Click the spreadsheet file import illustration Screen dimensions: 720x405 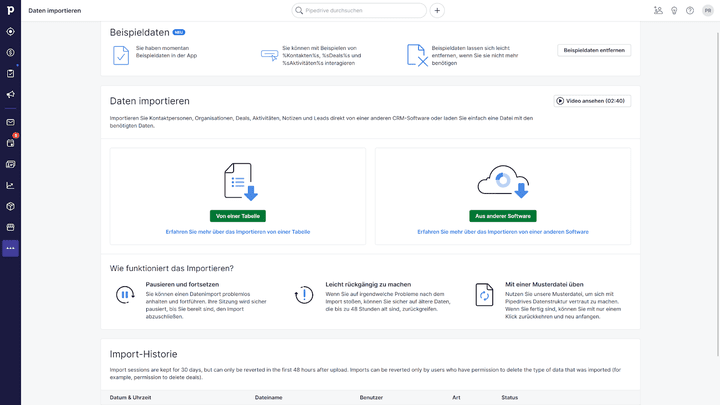pos(241,182)
